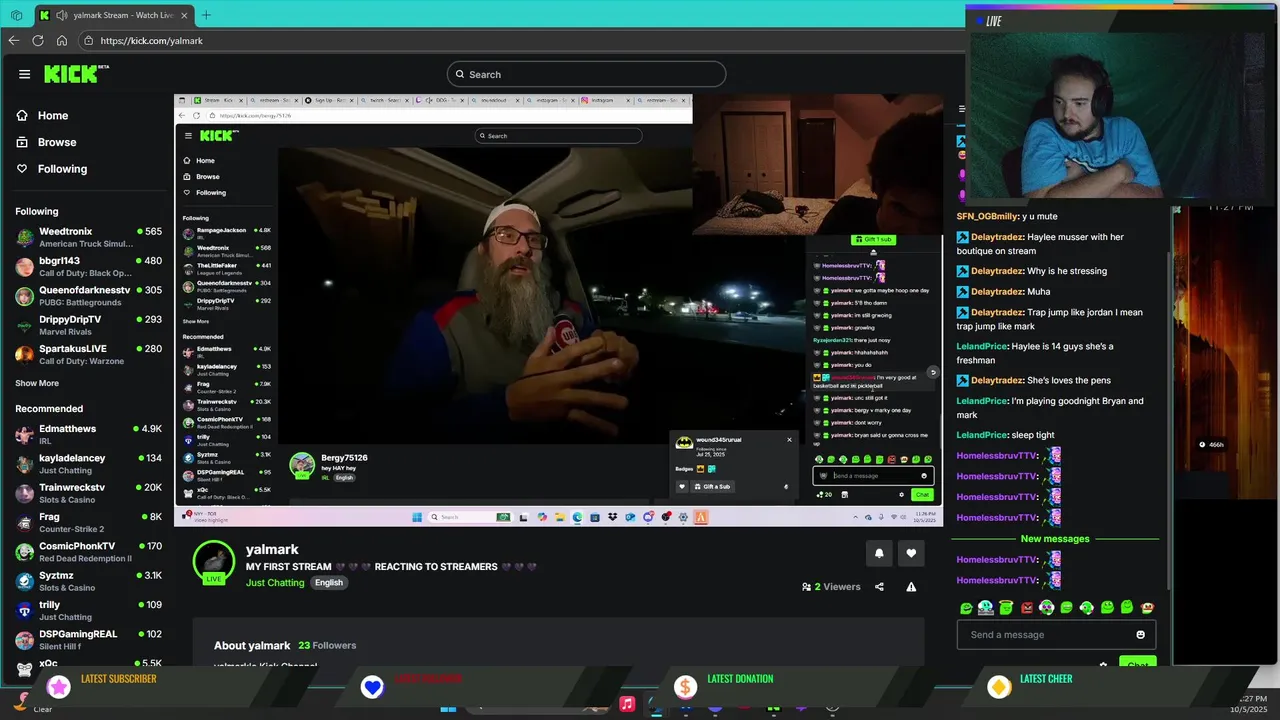
Task: Share the stream via share icon
Action: pos(879,587)
